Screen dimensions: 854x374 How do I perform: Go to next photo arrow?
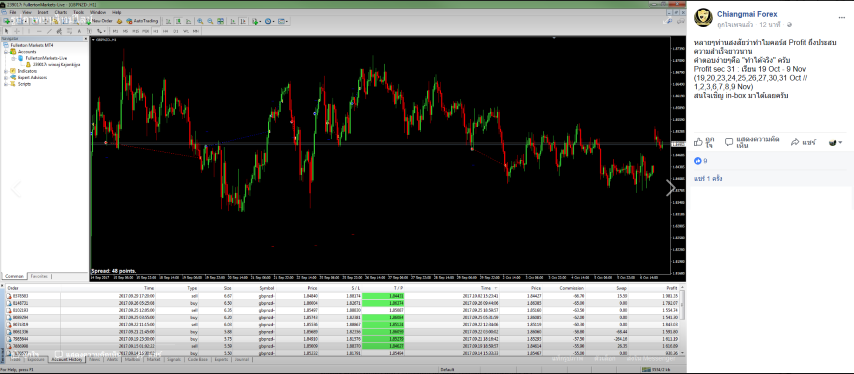[671, 188]
